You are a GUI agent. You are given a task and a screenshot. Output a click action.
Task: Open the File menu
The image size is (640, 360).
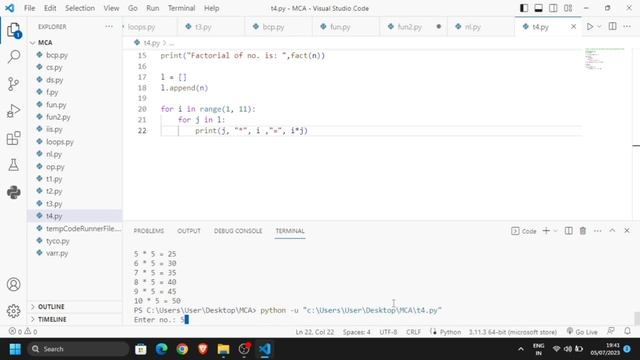(29, 8)
